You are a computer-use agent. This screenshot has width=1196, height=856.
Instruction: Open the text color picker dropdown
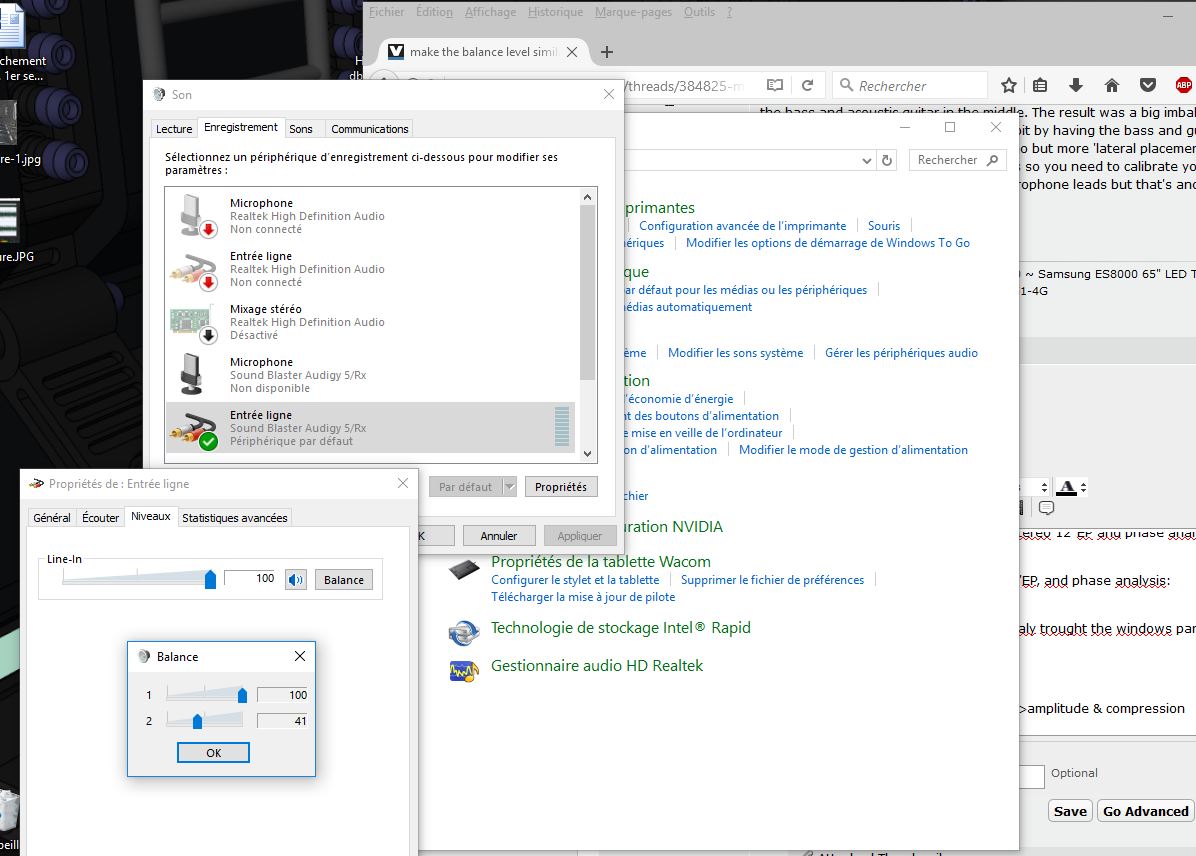[x=1083, y=488]
